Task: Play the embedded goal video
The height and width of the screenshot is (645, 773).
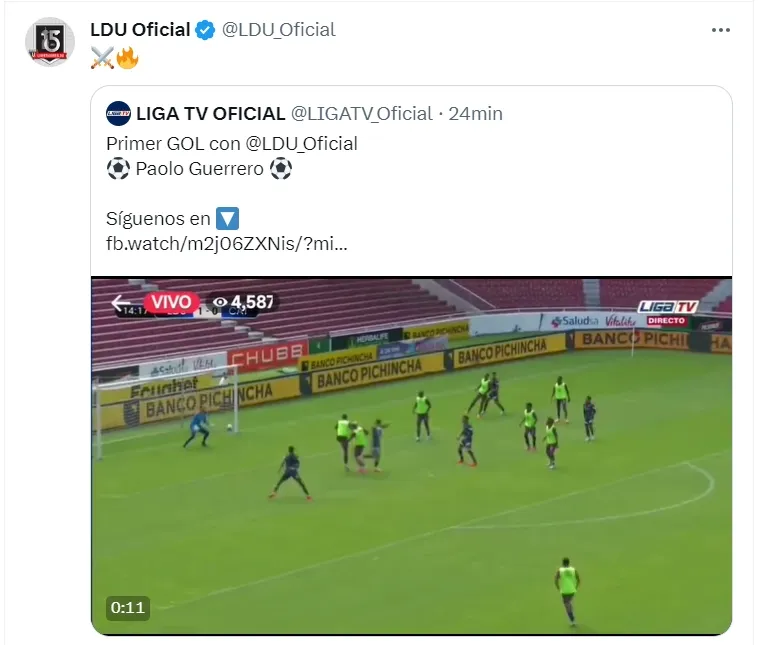Action: pos(411,456)
